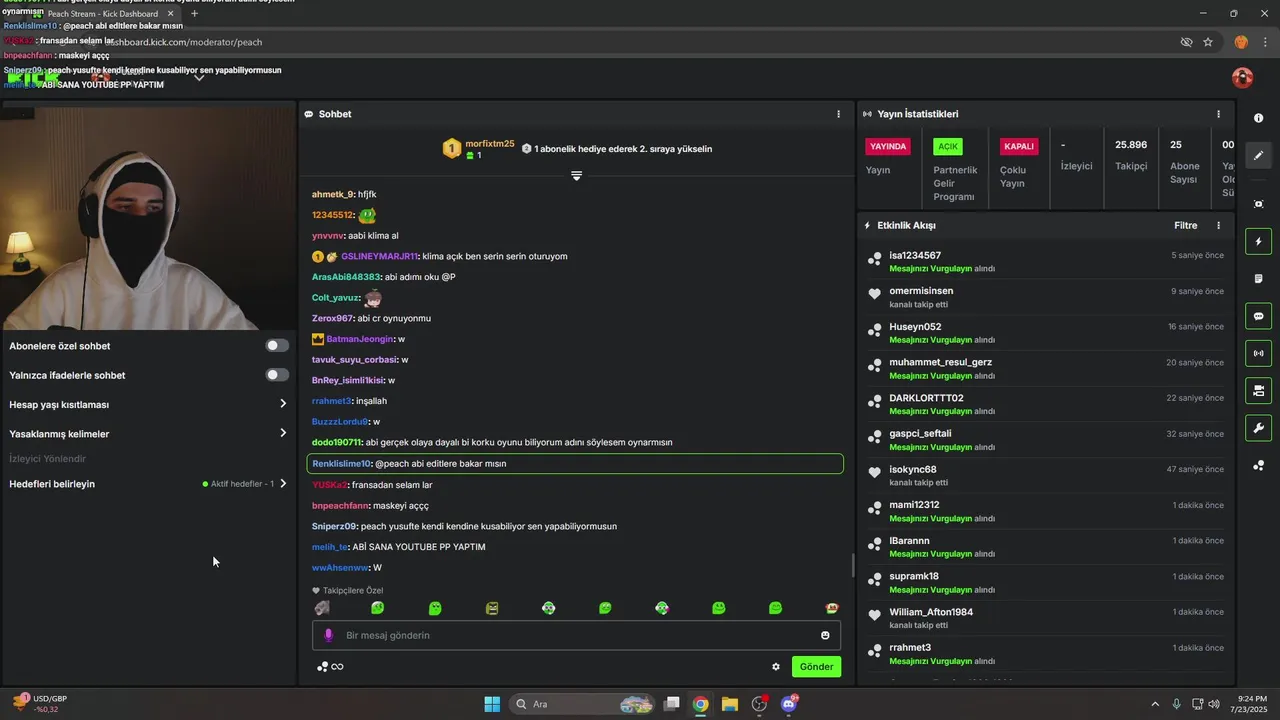Open the USD/GBP taskbar widget
The image size is (1280, 720).
42,704
